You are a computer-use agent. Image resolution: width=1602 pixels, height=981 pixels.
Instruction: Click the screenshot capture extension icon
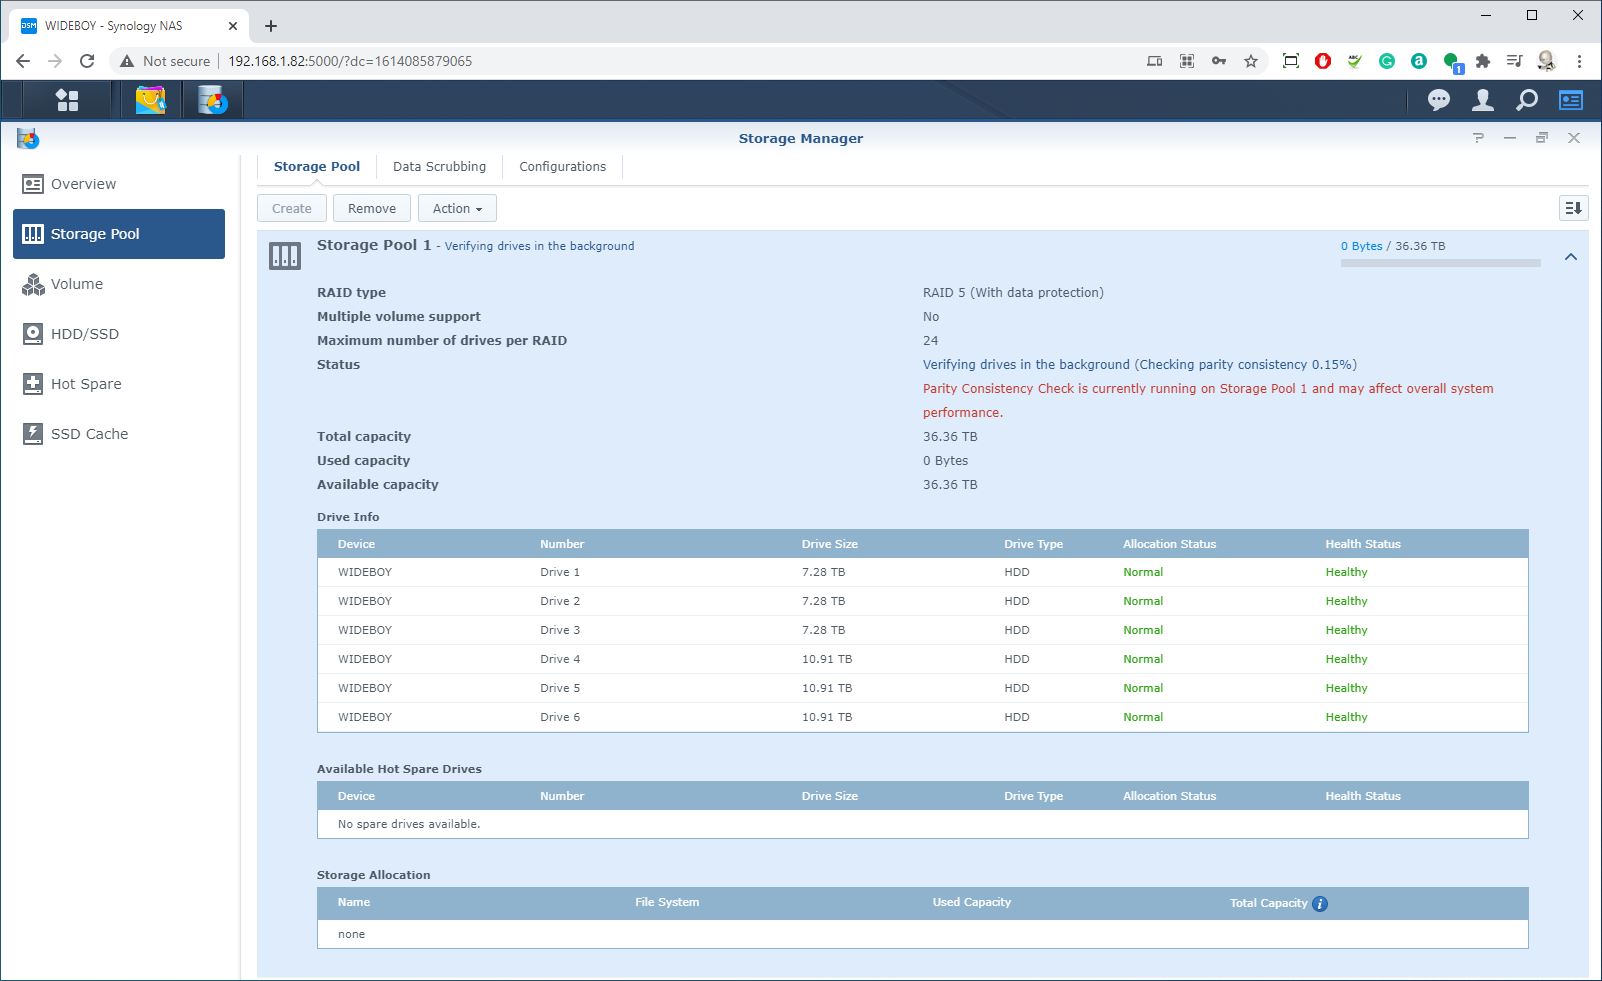(1291, 61)
